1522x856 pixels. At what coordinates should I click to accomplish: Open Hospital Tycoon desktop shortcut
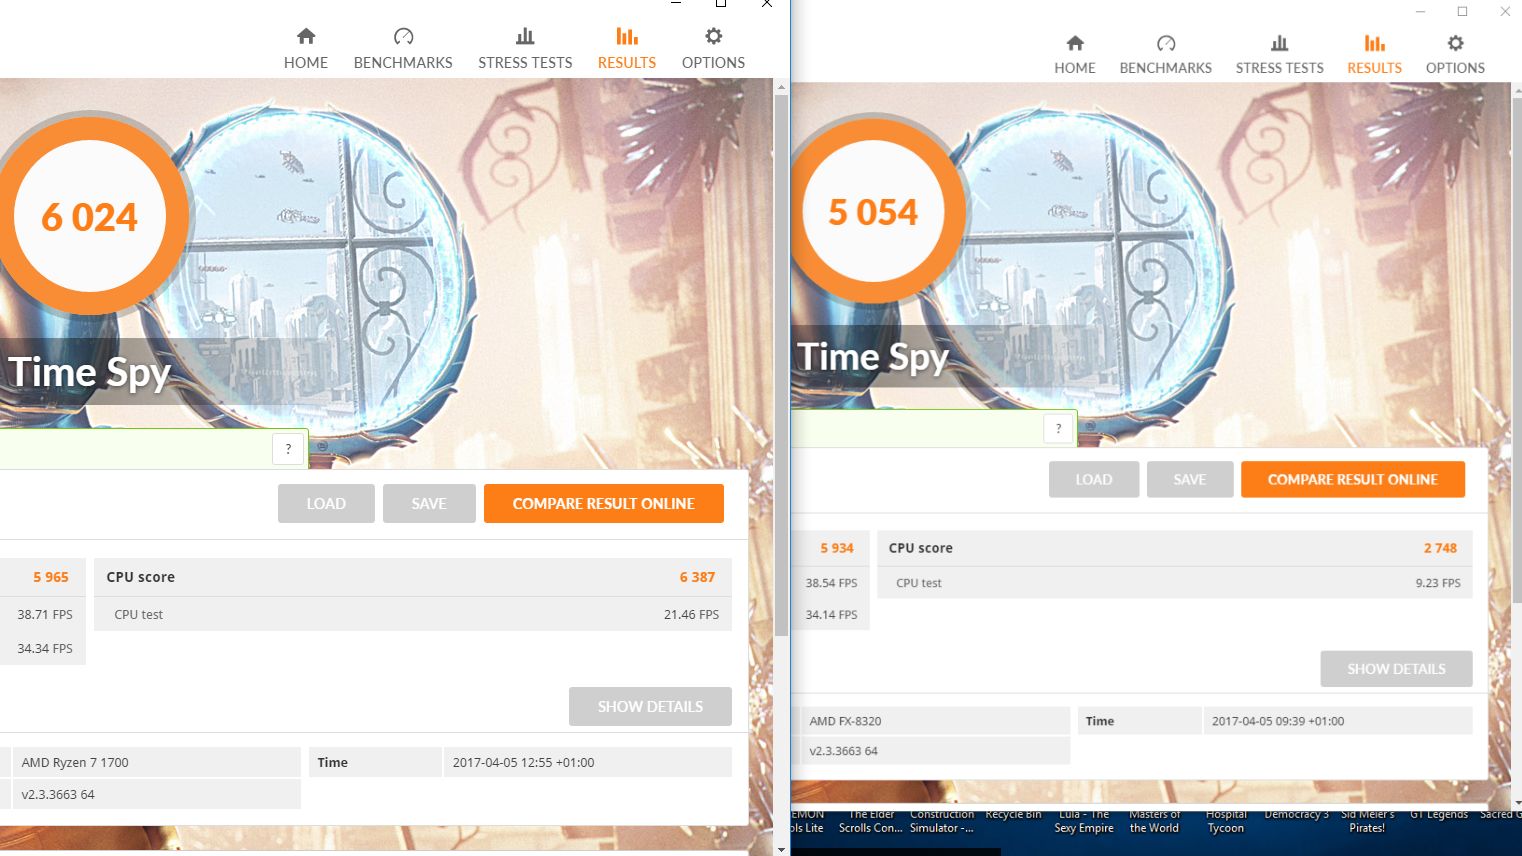(x=1226, y=821)
